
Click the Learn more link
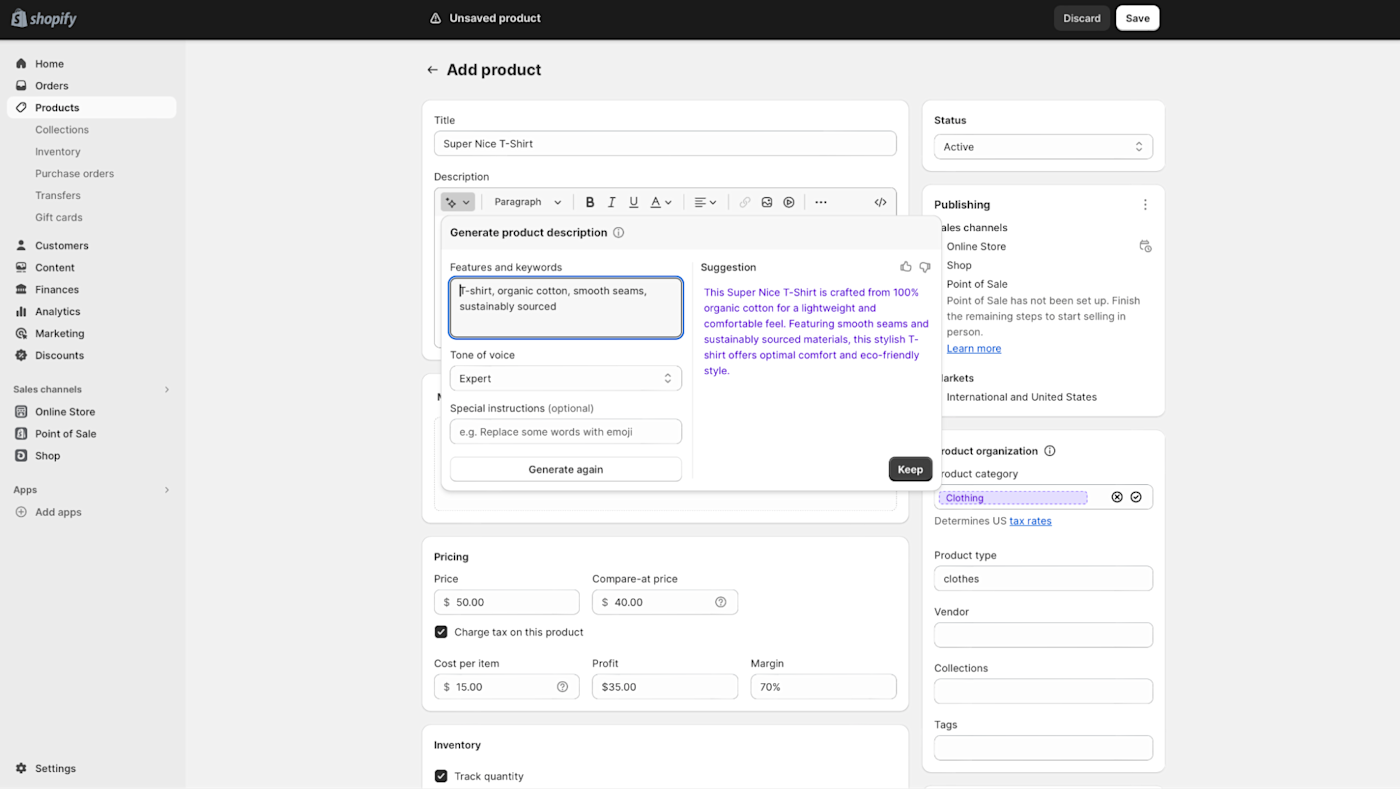tap(974, 349)
